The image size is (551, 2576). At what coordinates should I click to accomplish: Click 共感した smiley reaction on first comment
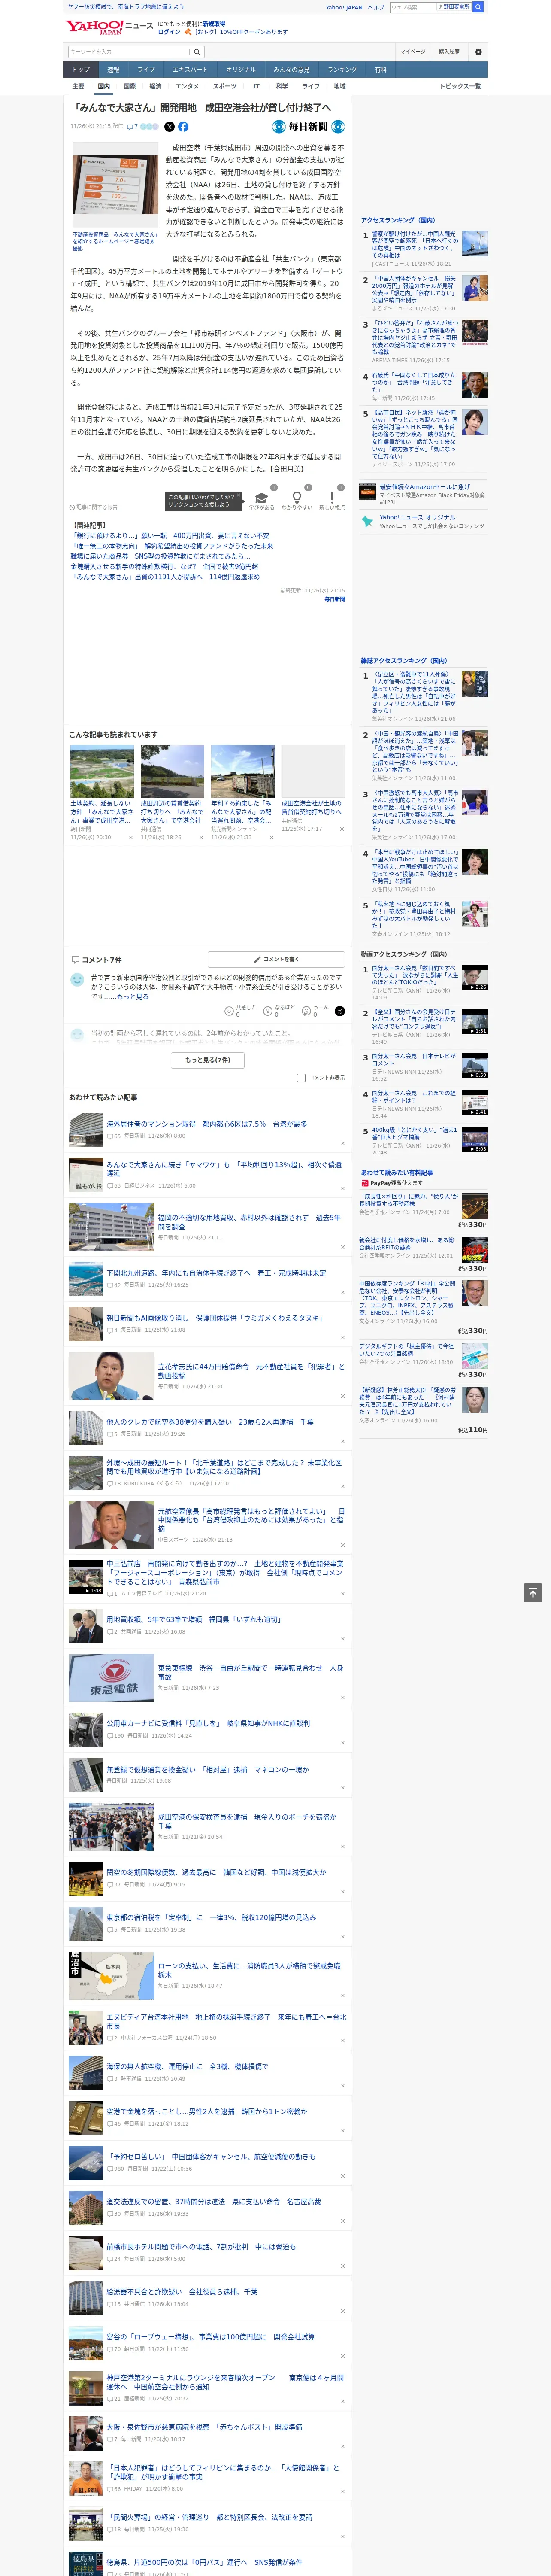[x=230, y=1011]
